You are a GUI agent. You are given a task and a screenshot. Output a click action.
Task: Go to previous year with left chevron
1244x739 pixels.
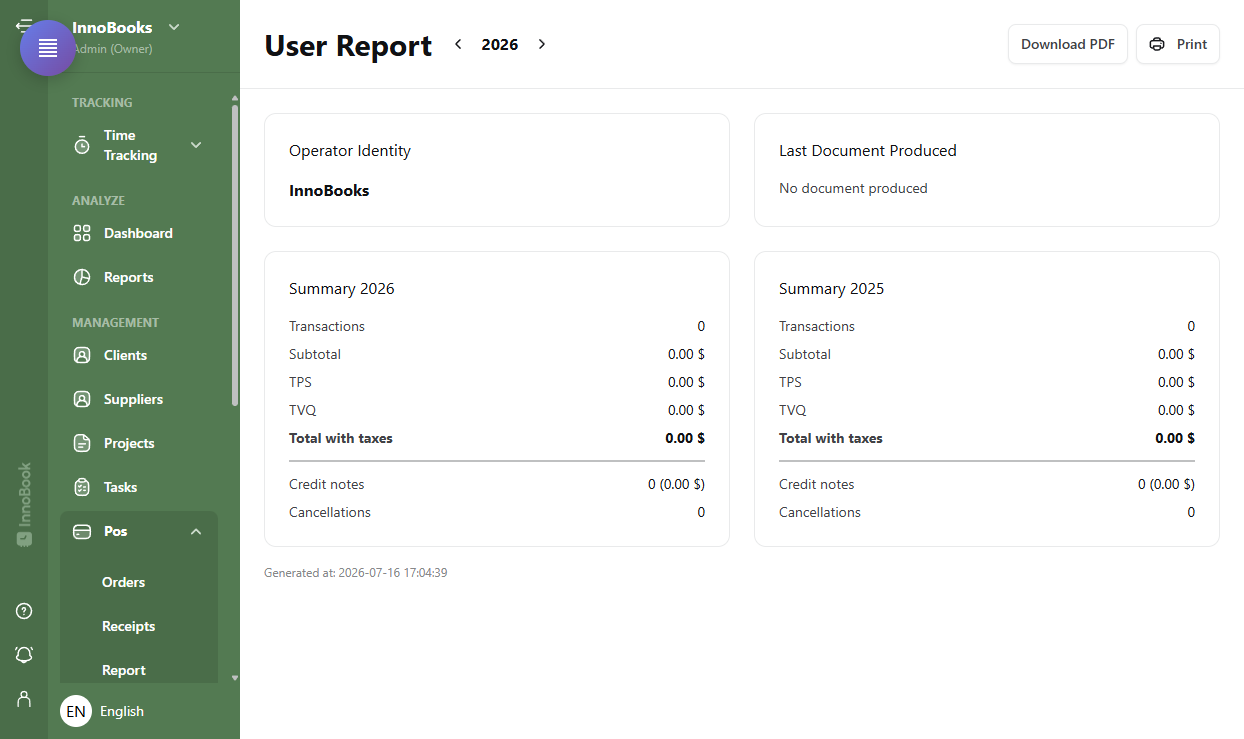pos(458,44)
